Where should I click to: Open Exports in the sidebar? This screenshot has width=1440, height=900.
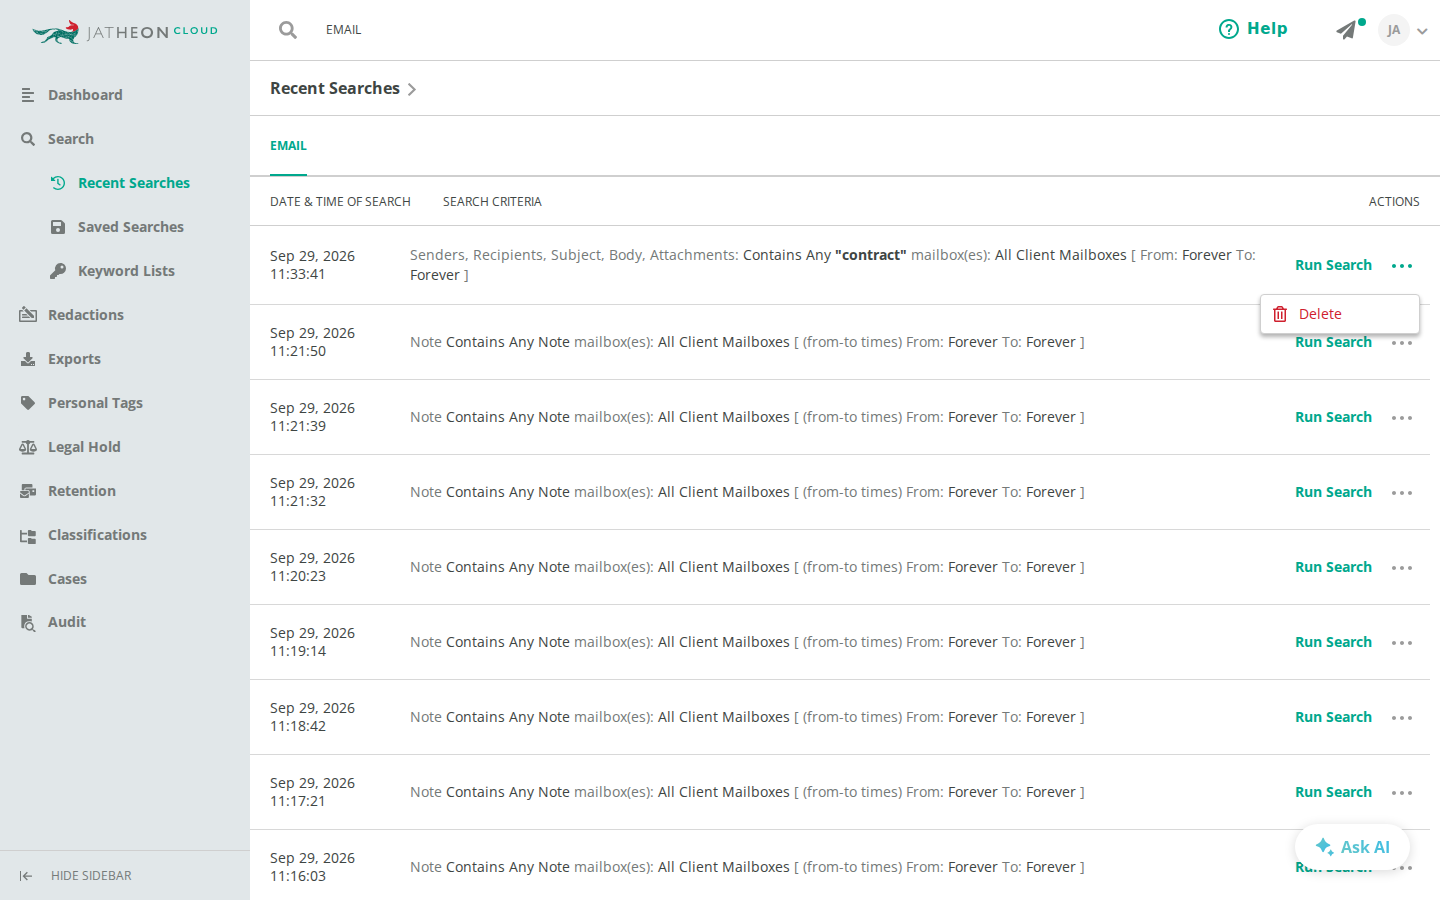point(61,359)
